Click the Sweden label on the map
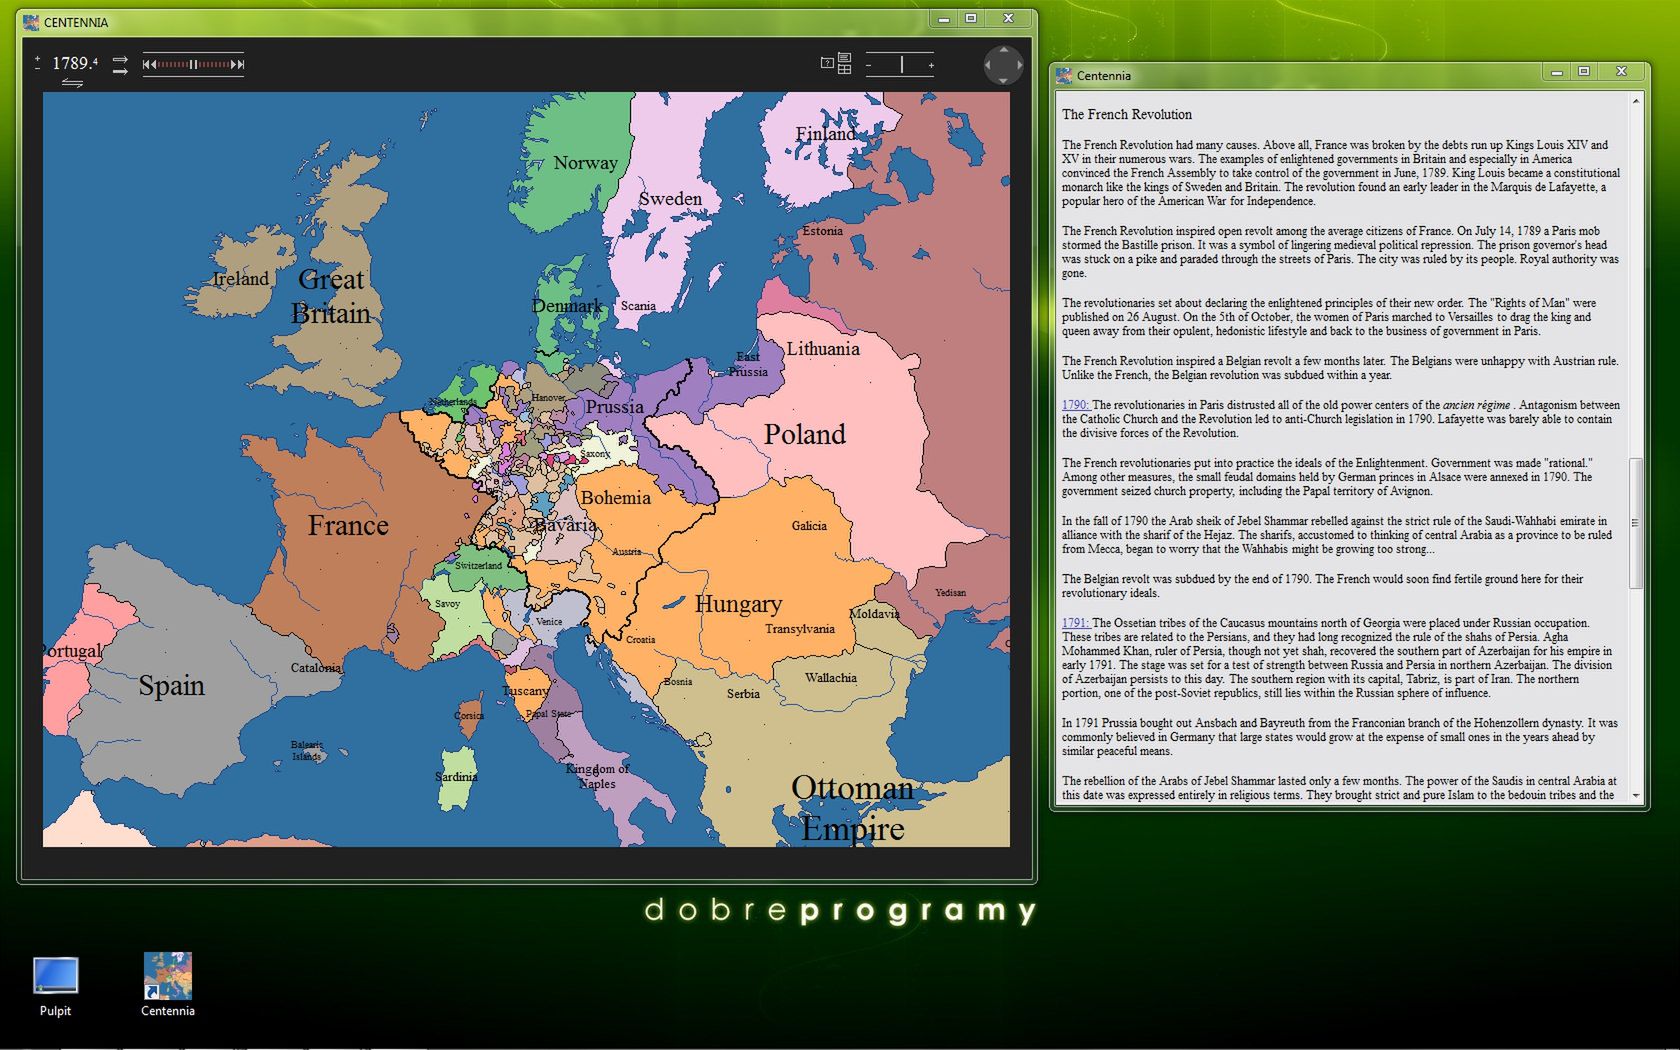1680x1050 pixels. (670, 199)
